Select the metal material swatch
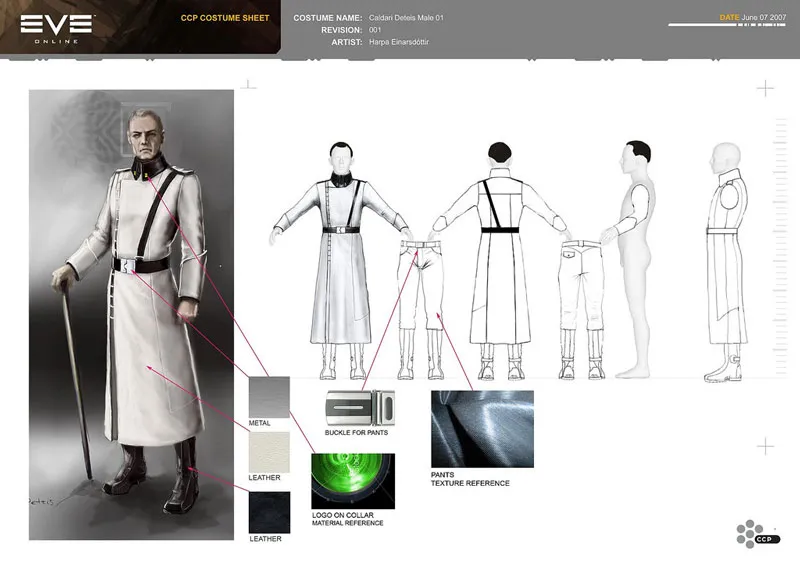 tap(269, 397)
